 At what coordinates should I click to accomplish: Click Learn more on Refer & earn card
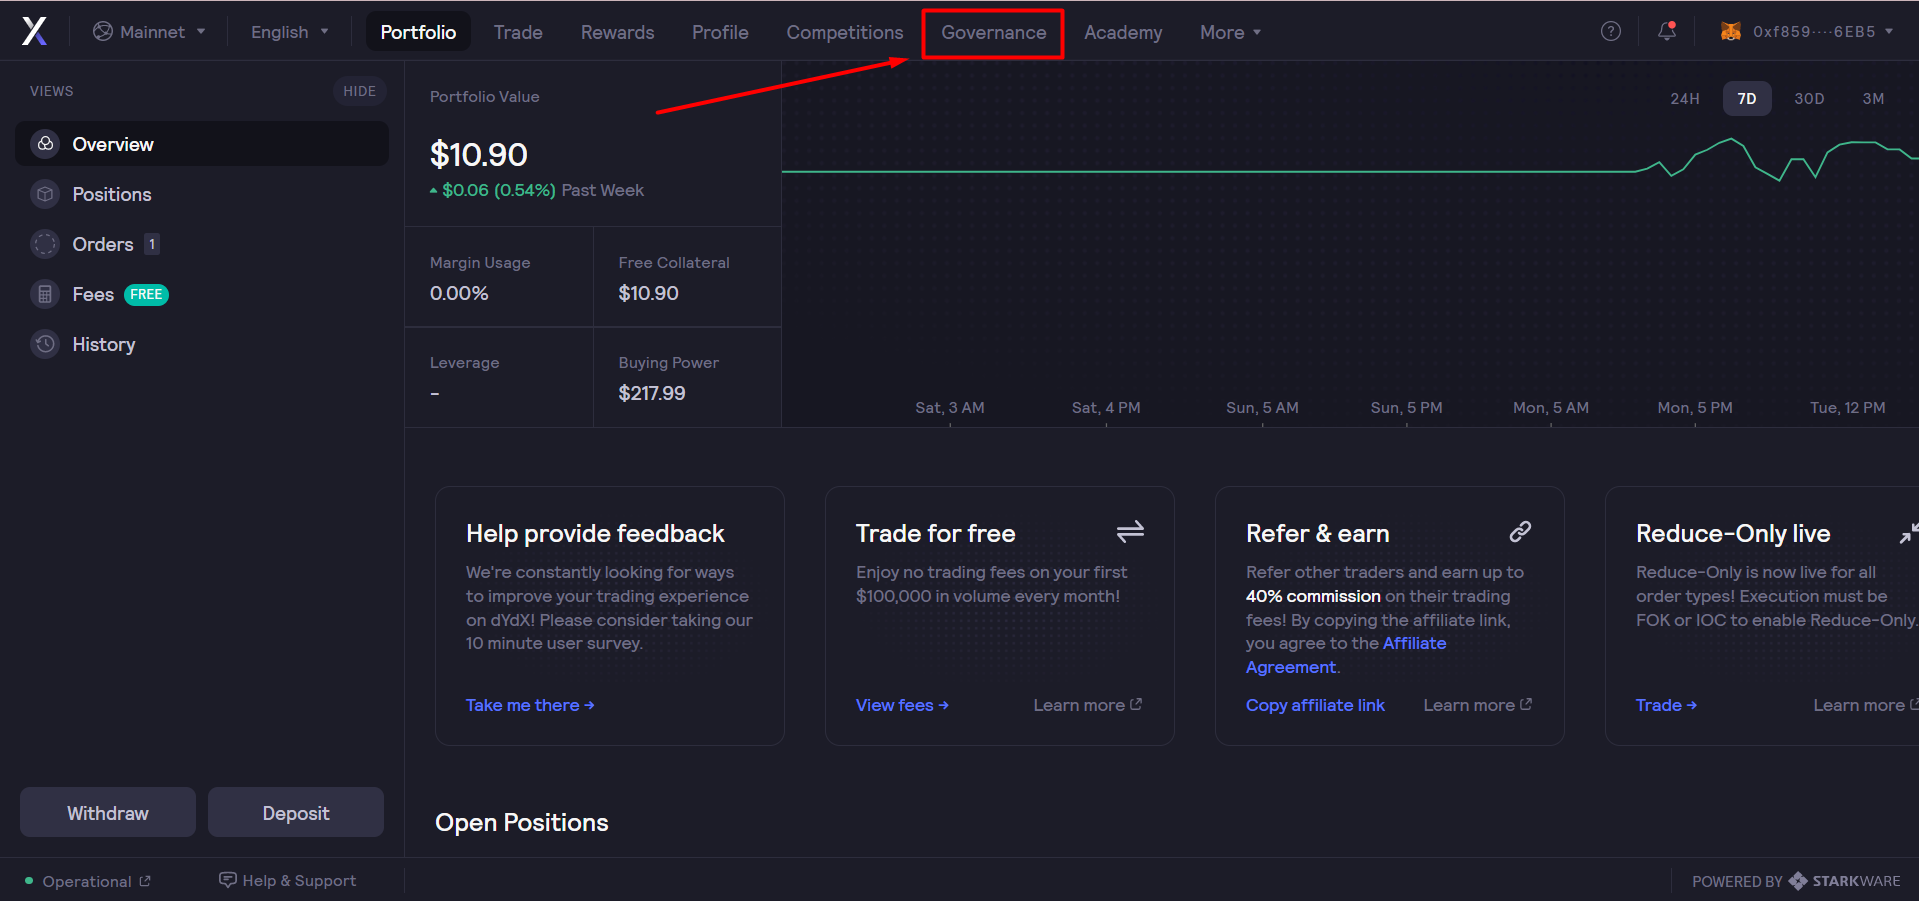click(1477, 705)
